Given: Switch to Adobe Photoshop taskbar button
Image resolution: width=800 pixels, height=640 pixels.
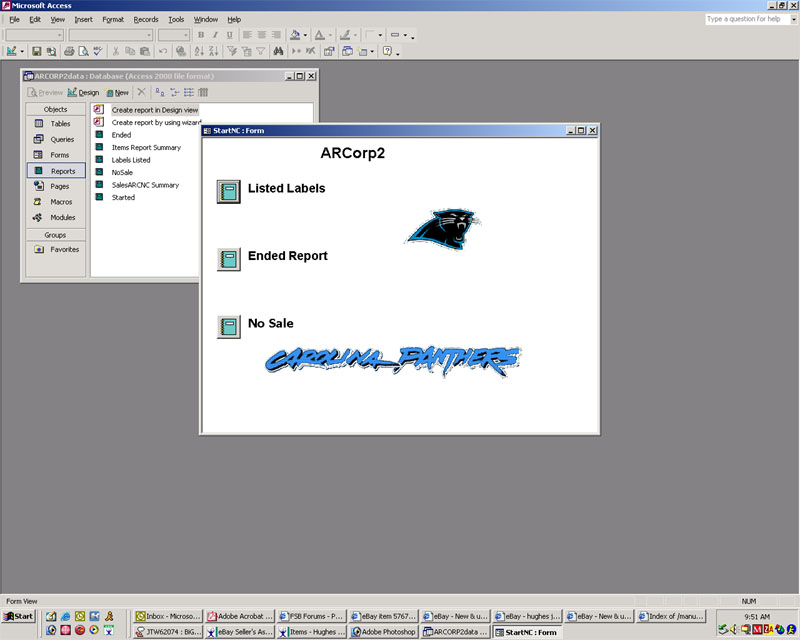Looking at the screenshot, I should (x=384, y=632).
